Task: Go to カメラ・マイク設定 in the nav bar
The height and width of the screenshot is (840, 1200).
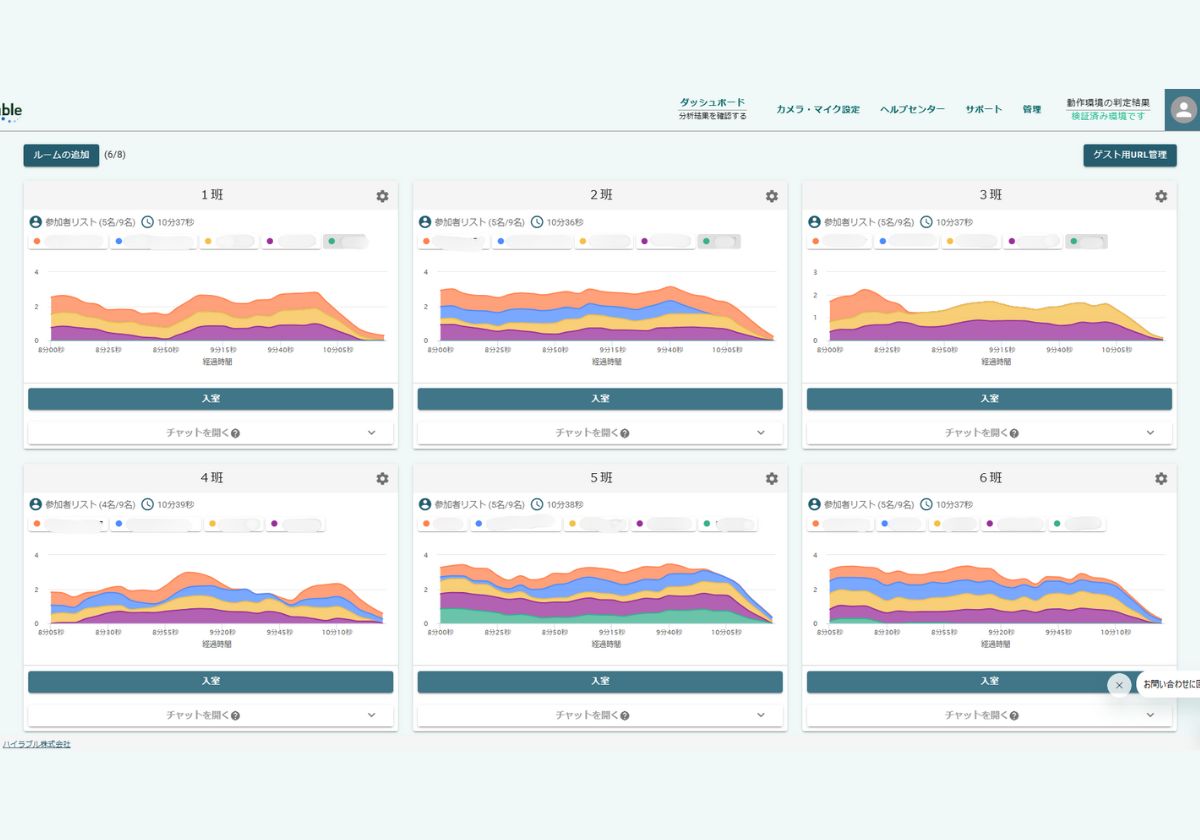Action: [817, 110]
